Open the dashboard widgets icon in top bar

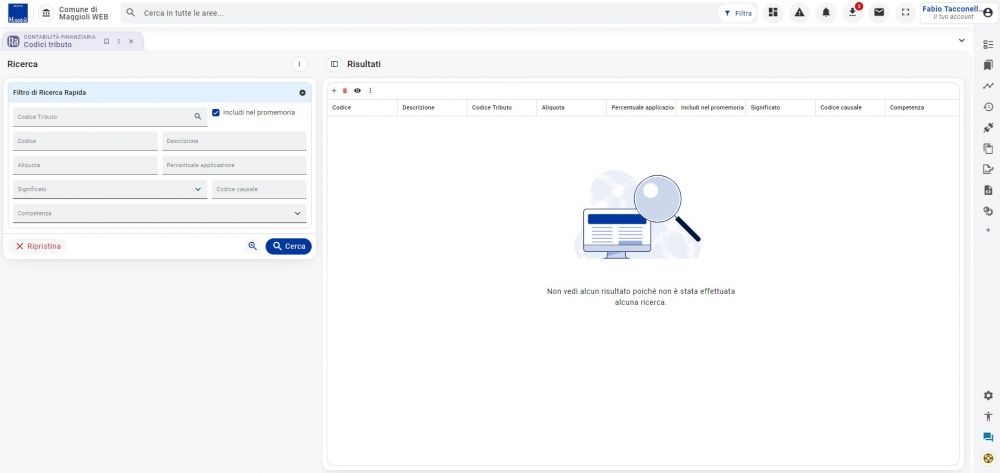[773, 13]
